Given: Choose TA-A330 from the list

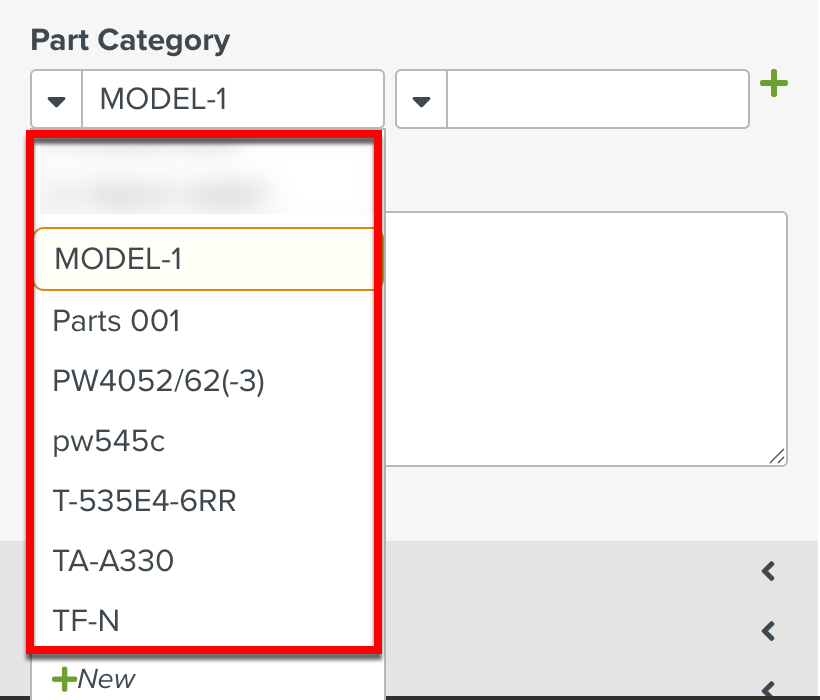Looking at the screenshot, I should pyautogui.click(x=113, y=561).
